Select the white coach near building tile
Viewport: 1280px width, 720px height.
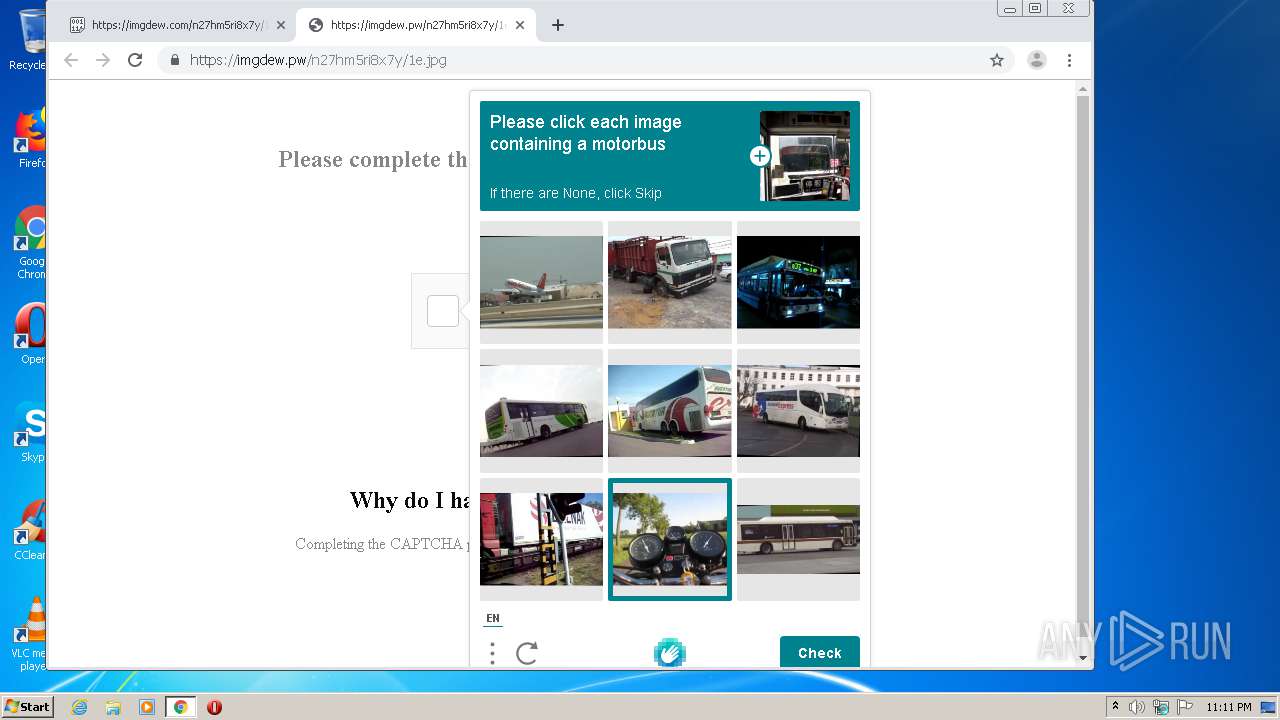[x=798, y=411]
